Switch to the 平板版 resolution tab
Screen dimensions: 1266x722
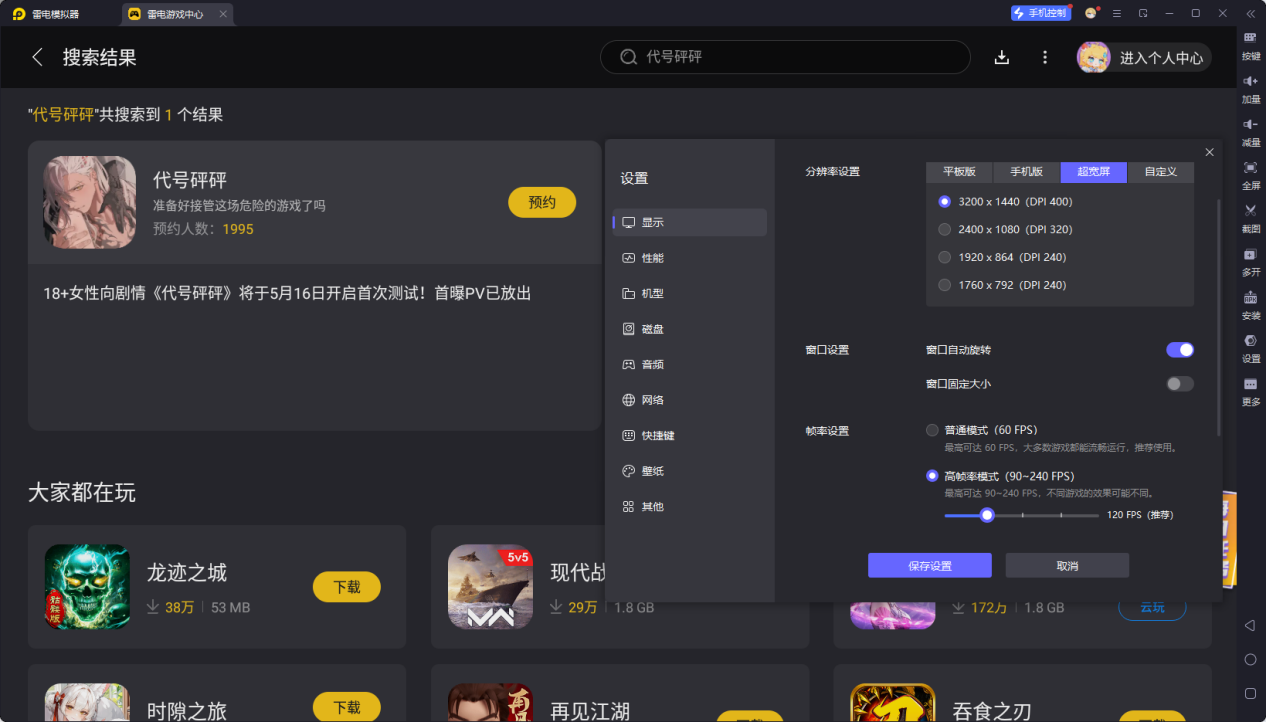959,172
